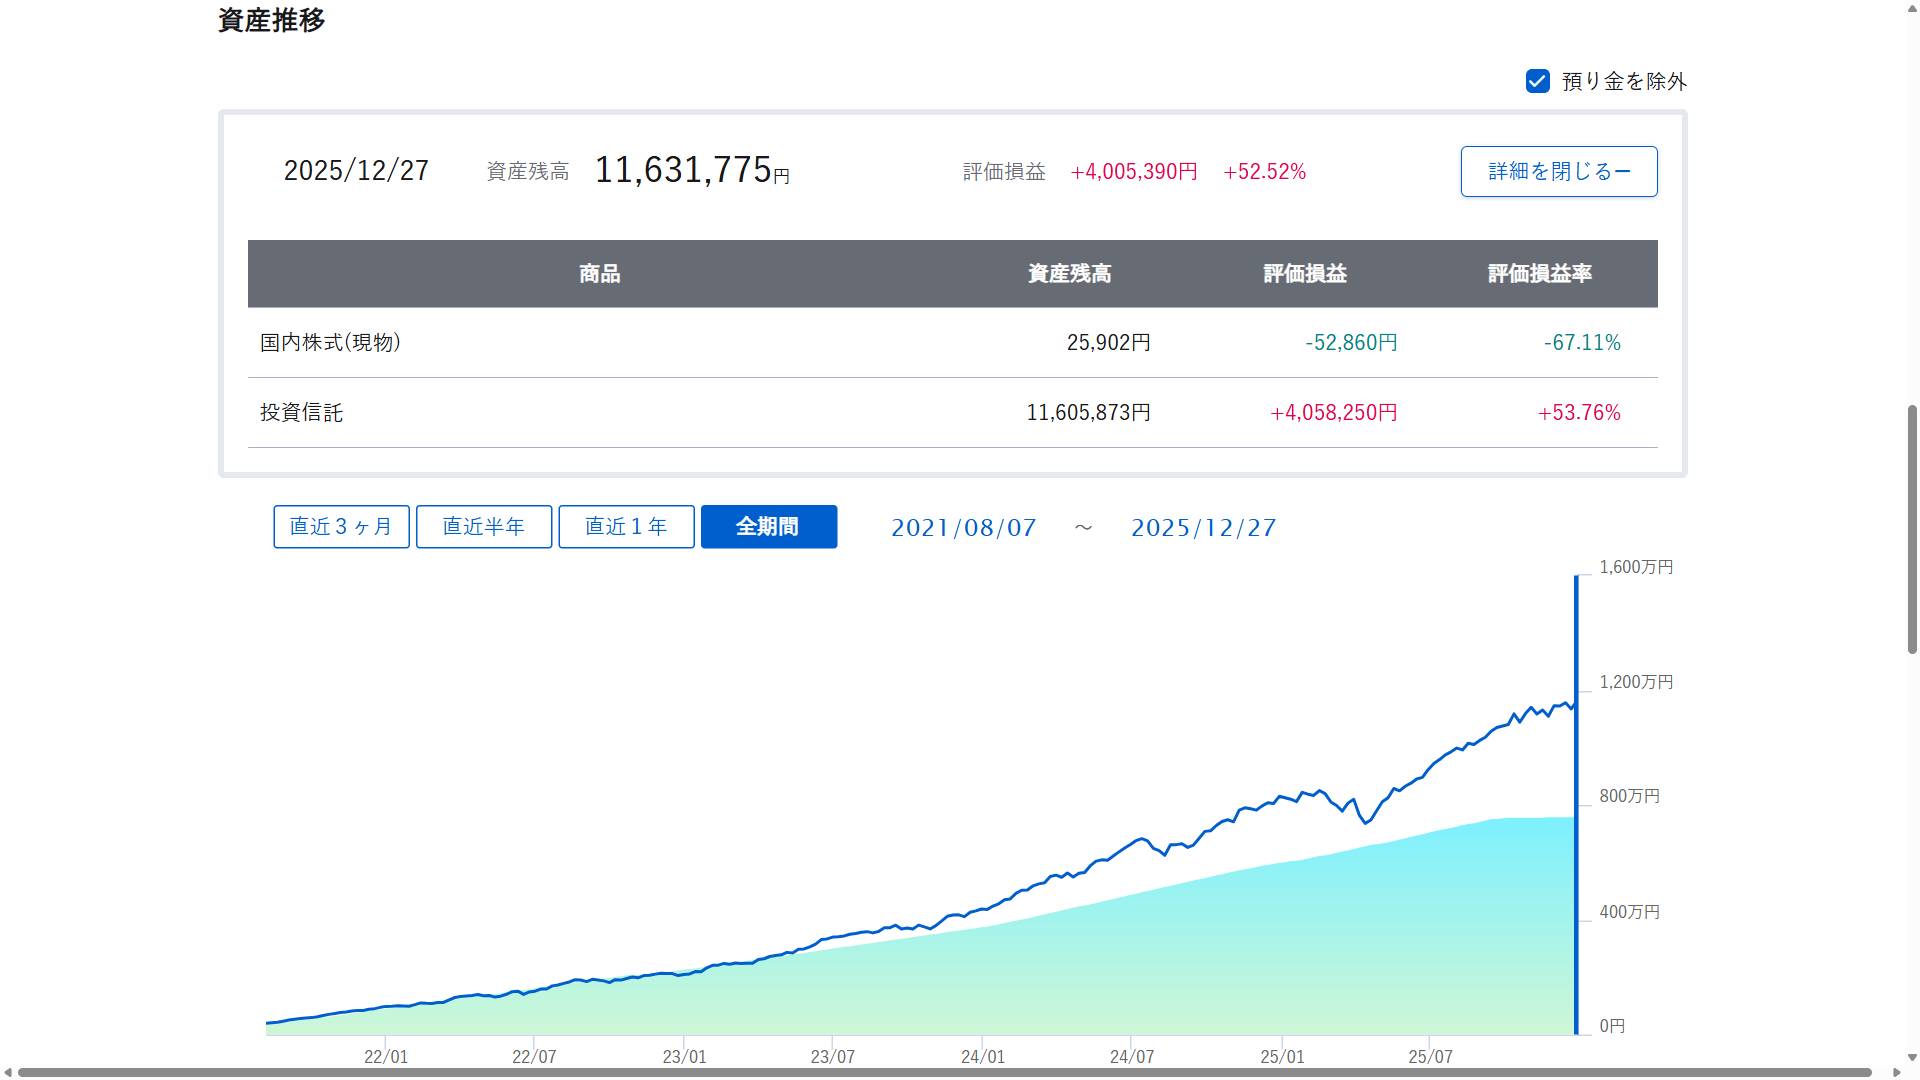Screen dimensions: 1920x1080
Task: Click the 商品 column header
Action: 599,274
